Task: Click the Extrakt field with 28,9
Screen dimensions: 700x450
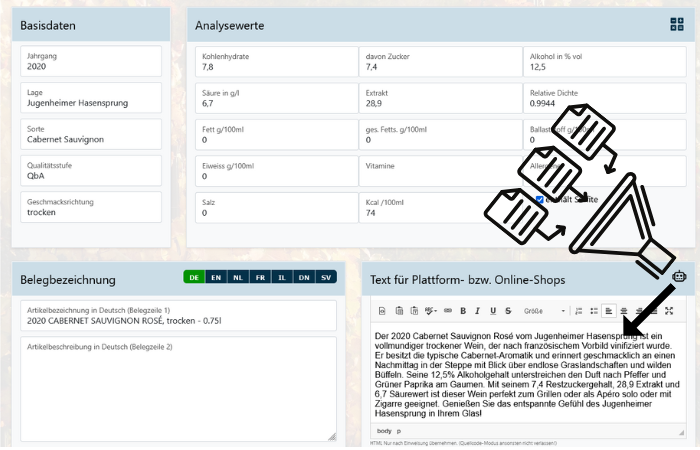Action: 441,98
